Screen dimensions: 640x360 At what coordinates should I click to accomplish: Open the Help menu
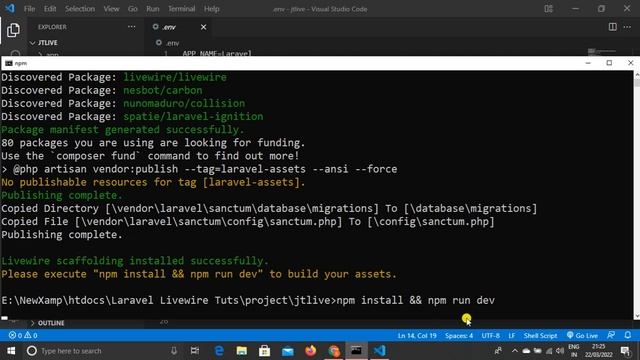[x=211, y=9]
